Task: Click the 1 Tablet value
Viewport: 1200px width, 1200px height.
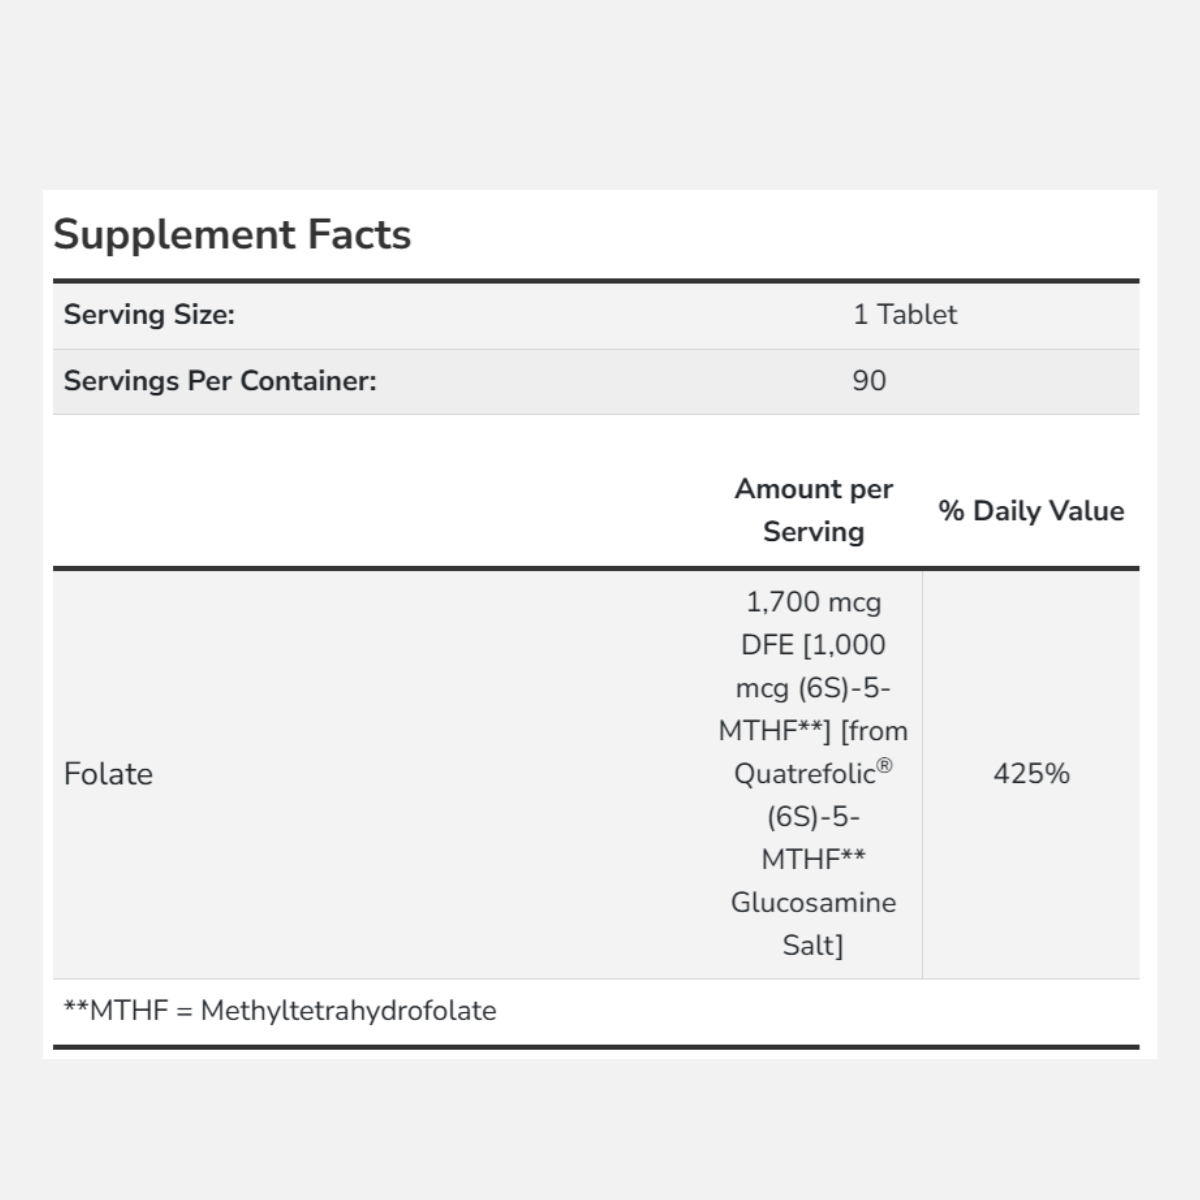Action: [905, 315]
